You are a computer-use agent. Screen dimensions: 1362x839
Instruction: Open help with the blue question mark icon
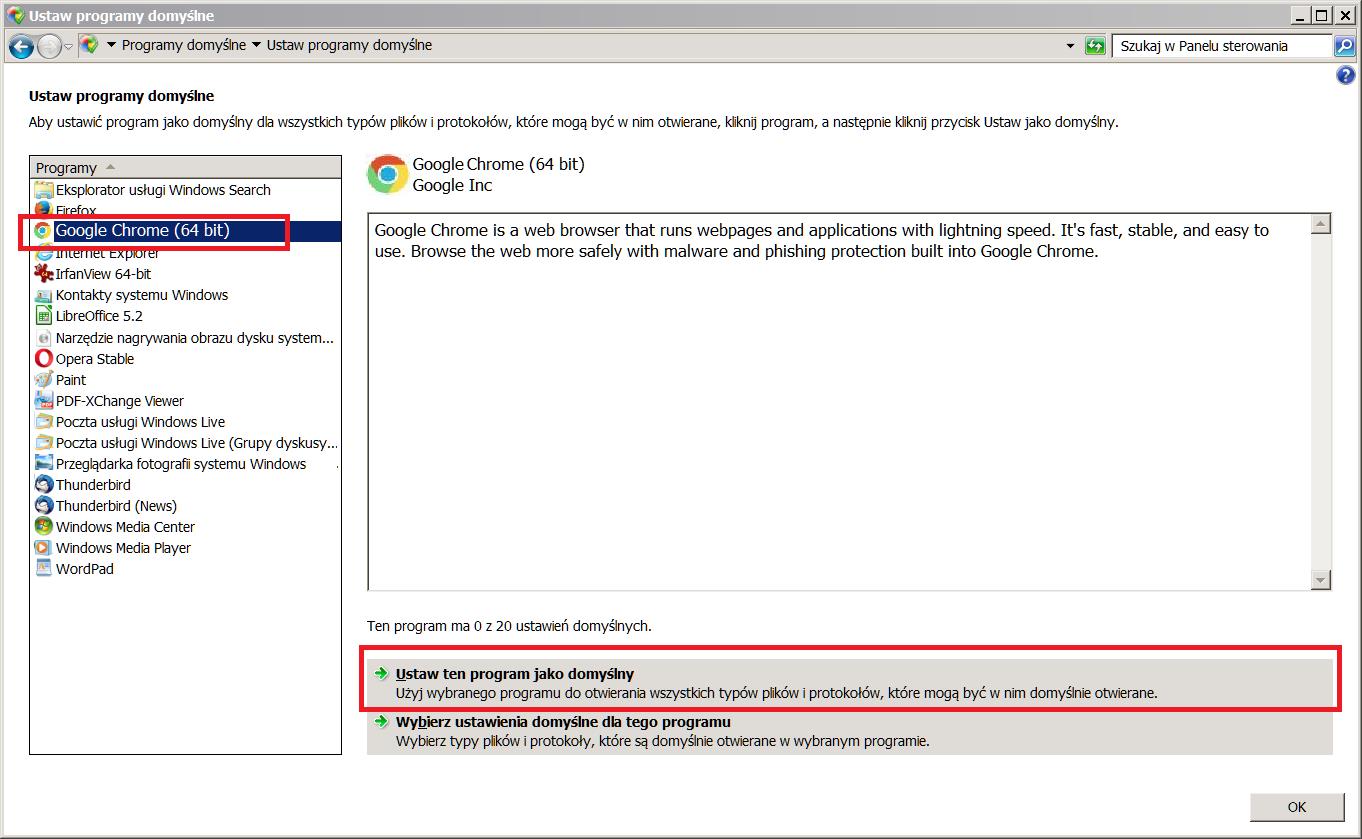tap(1345, 76)
